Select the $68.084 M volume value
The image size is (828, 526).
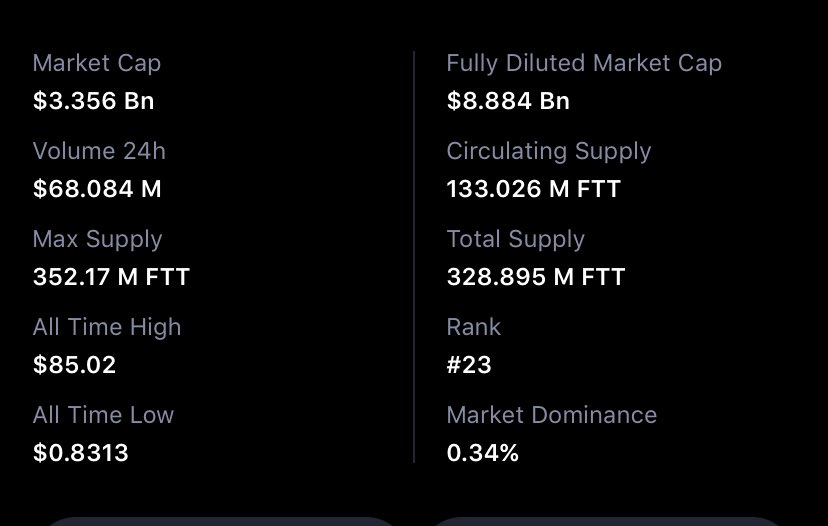click(97, 189)
